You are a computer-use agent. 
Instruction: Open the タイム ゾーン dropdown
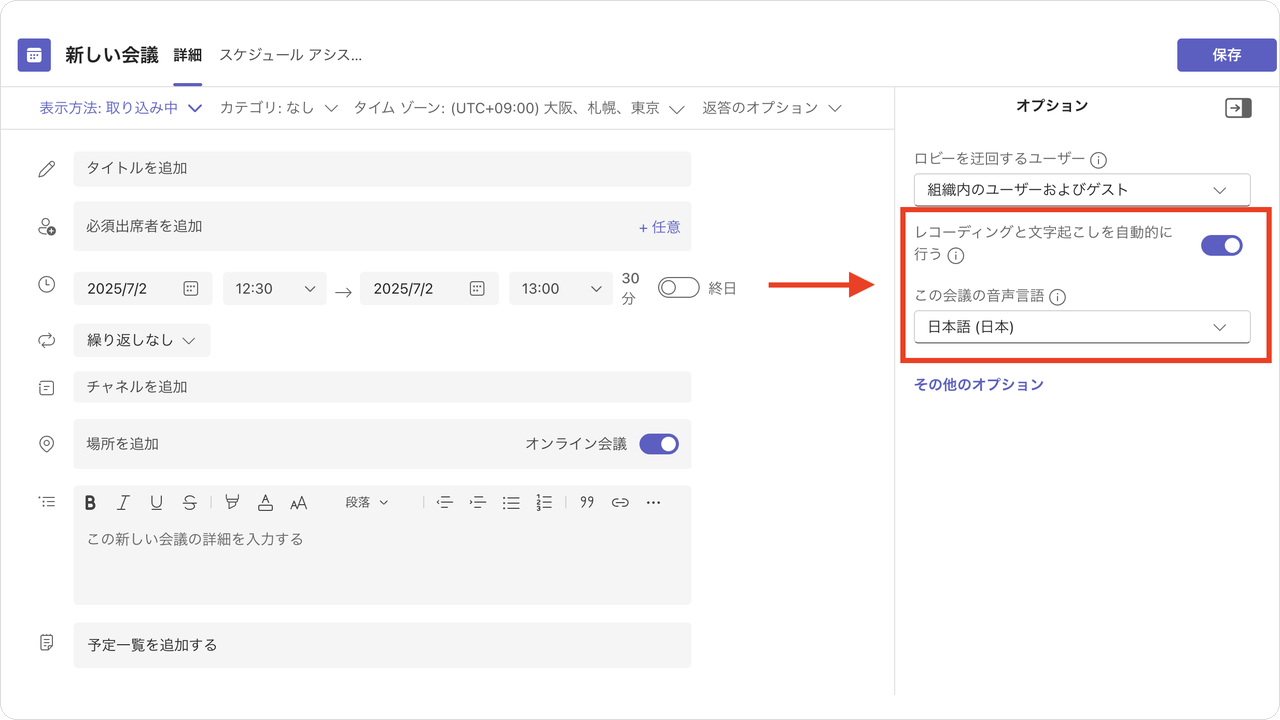[x=519, y=108]
